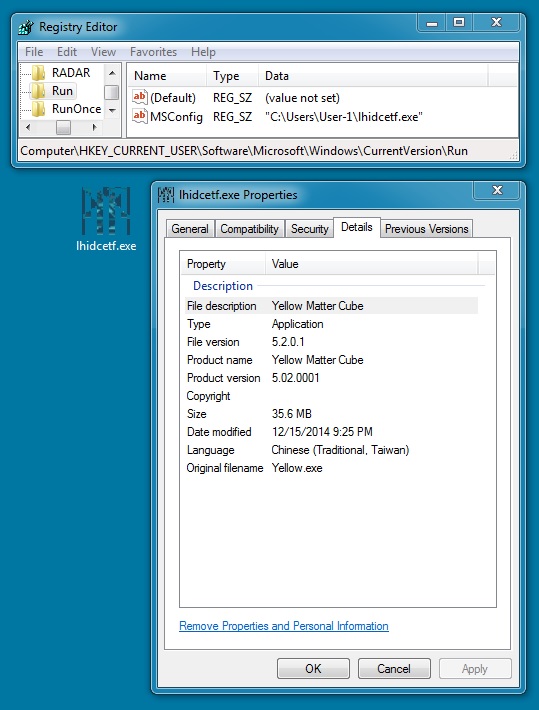Screen dimensions: 539x710
Task: Click the Ihidcetf.exe Properties title icon
Action: 166,195
